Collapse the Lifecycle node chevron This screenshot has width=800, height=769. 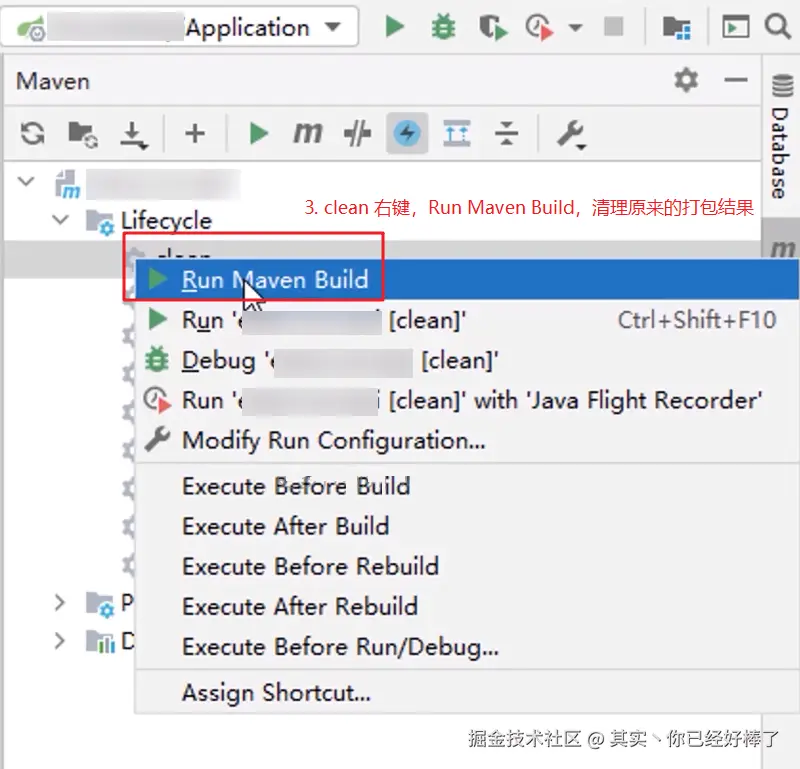[60, 220]
